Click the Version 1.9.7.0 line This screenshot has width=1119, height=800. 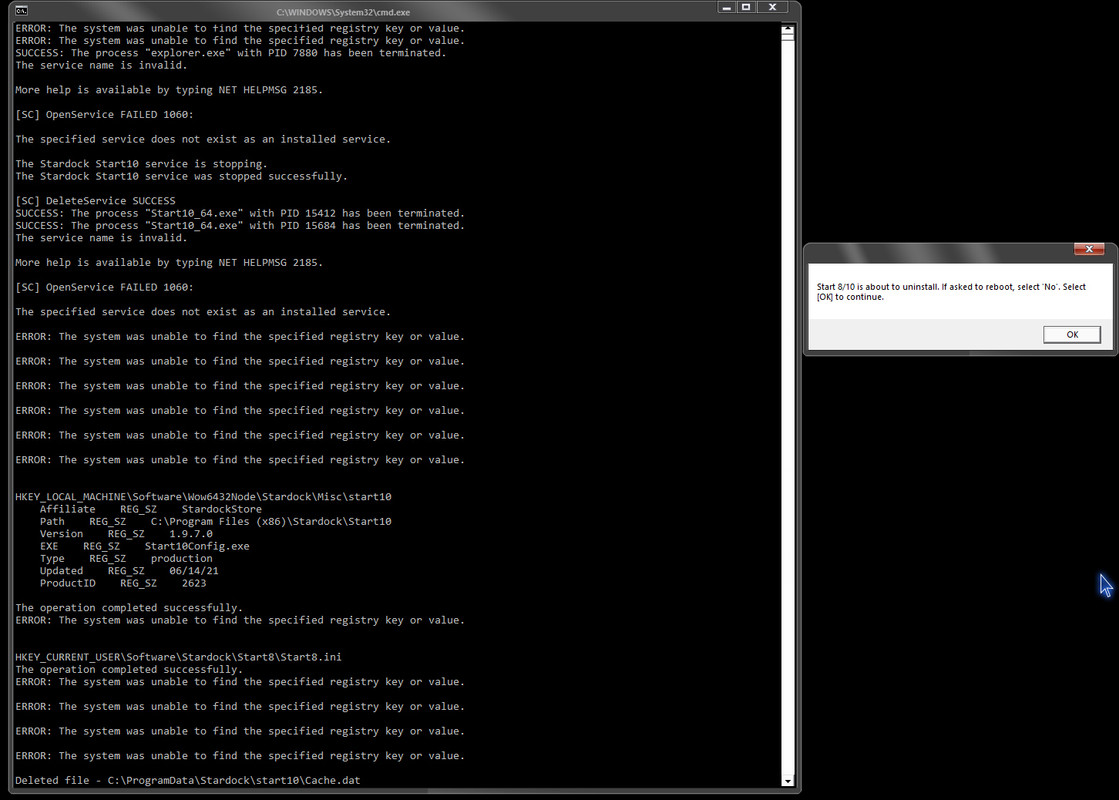click(126, 534)
